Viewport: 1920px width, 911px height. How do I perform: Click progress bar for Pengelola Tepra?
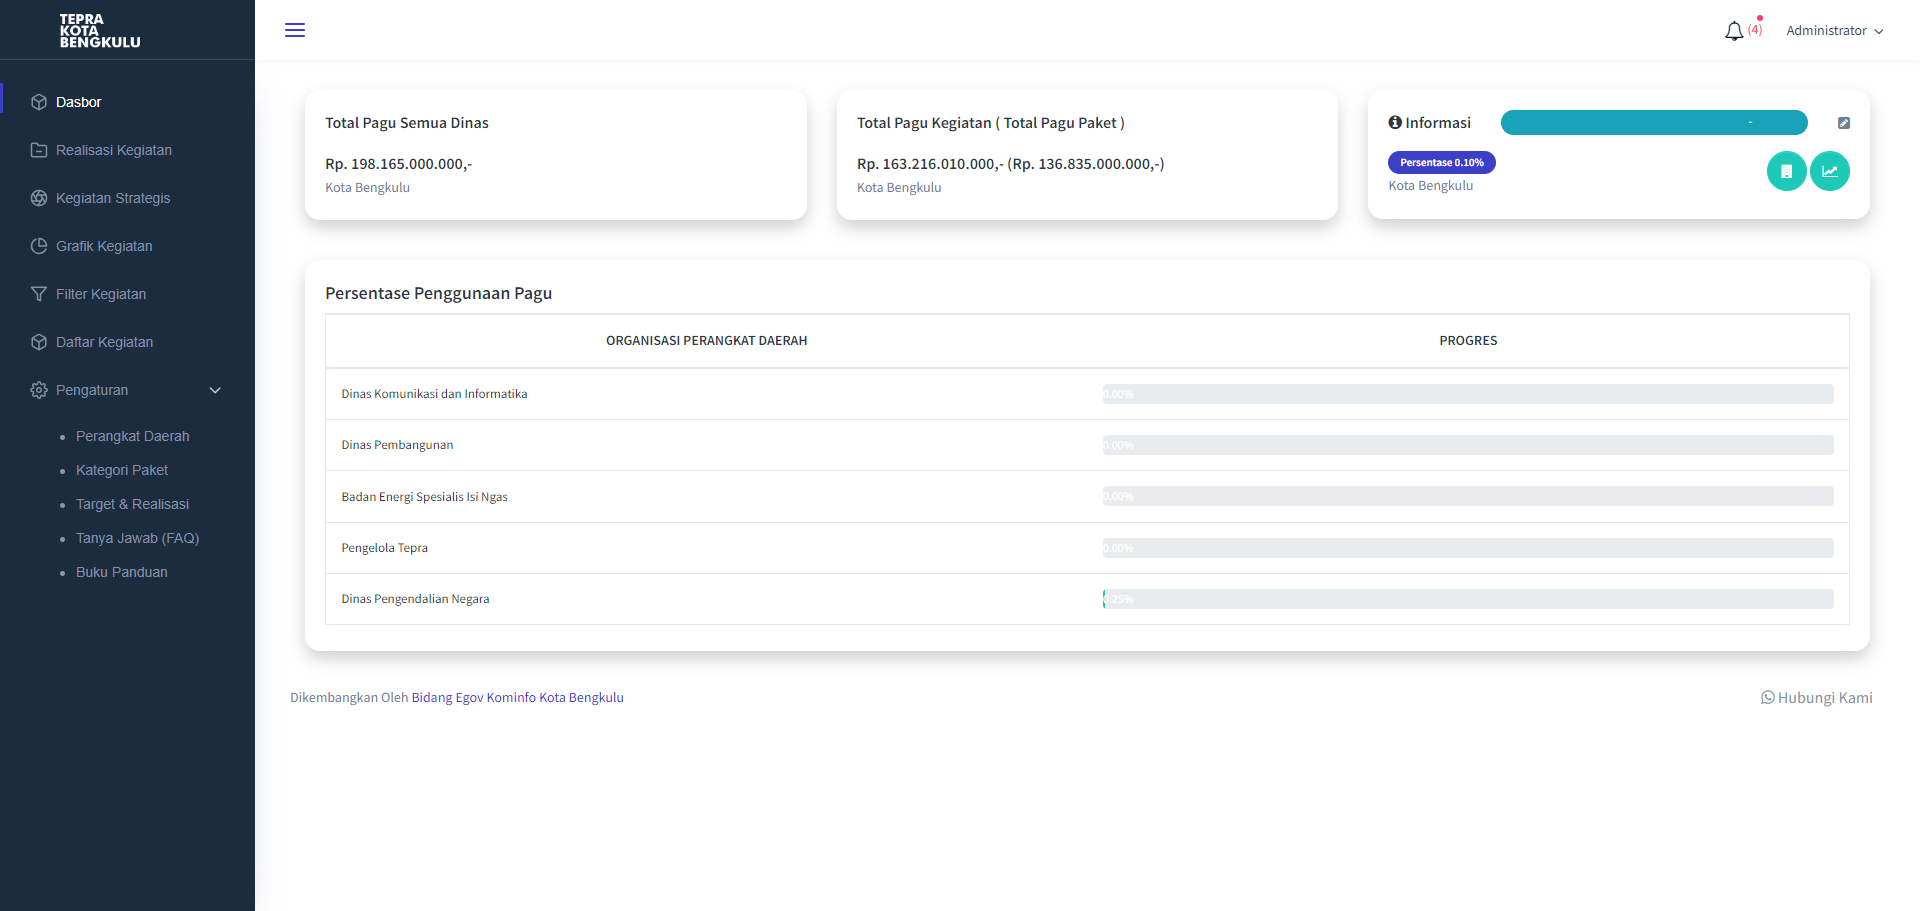tap(1468, 548)
